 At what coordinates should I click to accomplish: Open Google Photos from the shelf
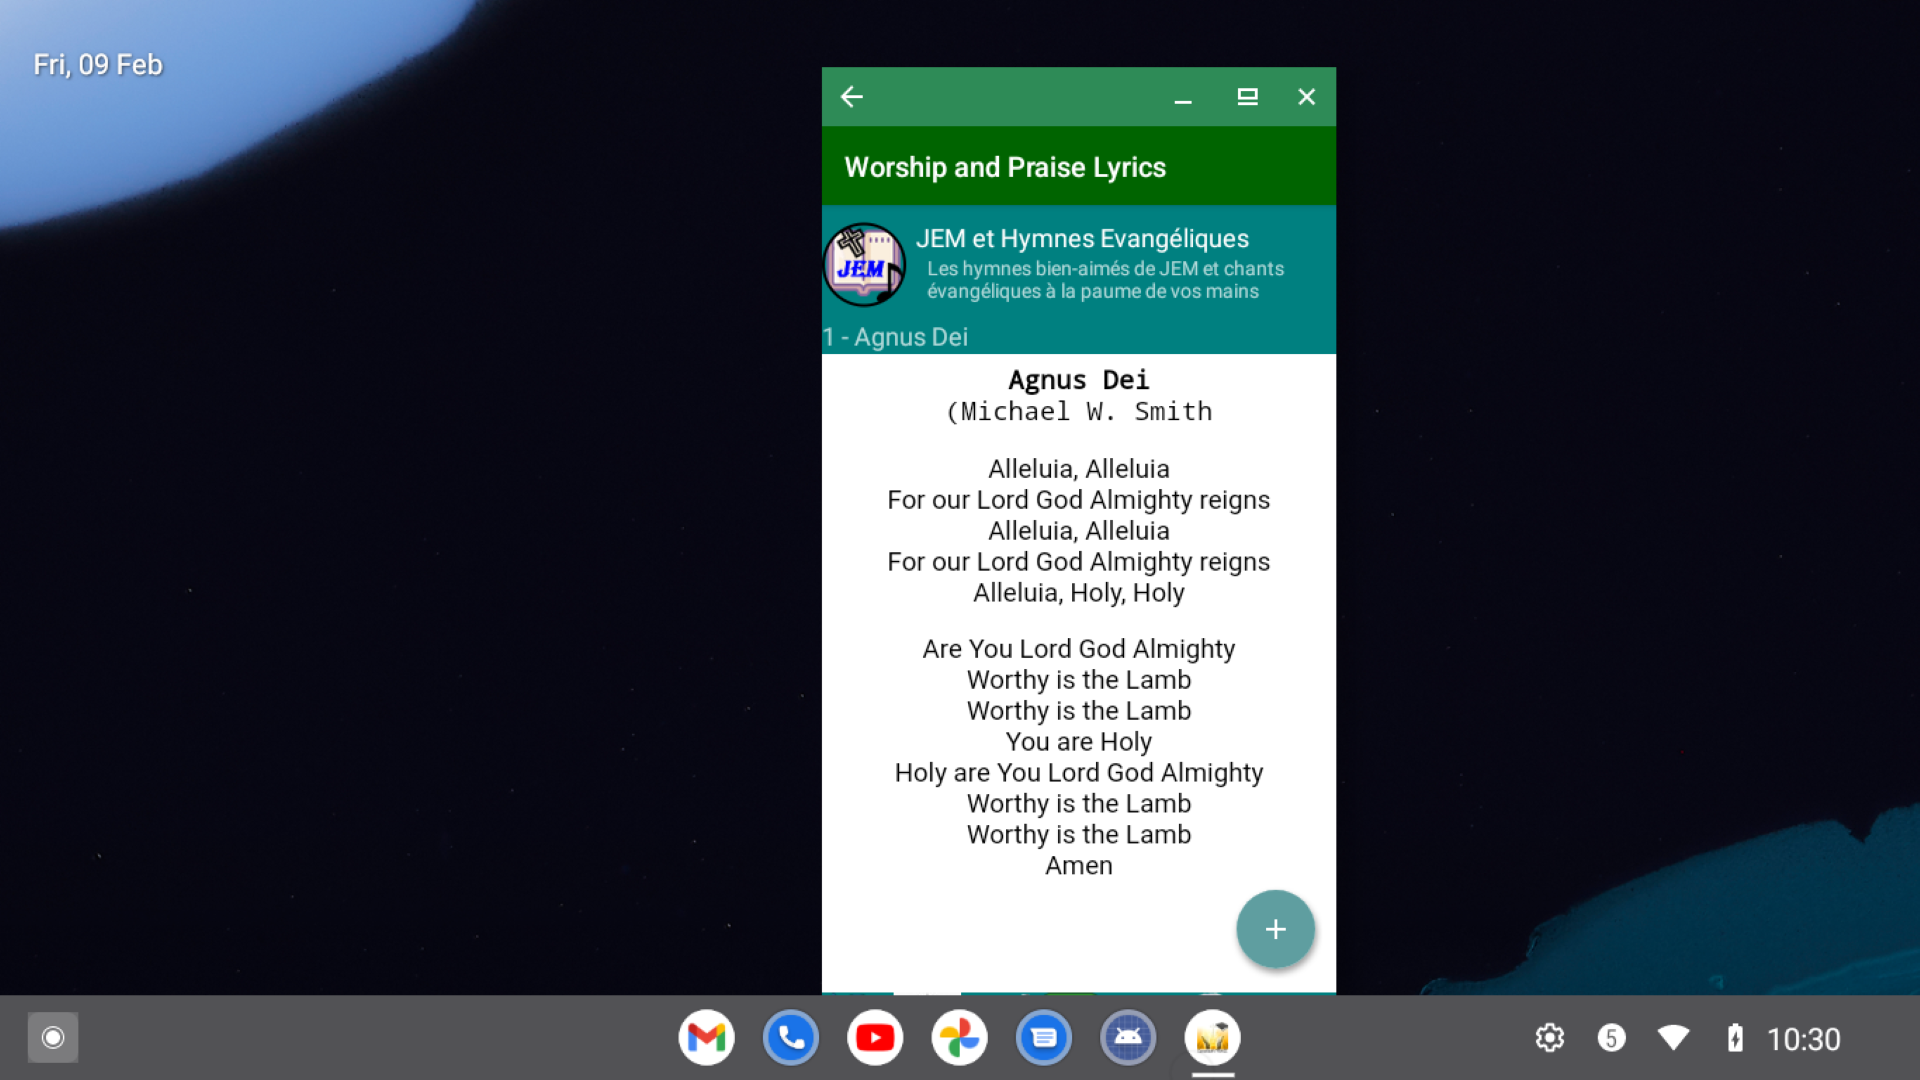[x=959, y=1038]
